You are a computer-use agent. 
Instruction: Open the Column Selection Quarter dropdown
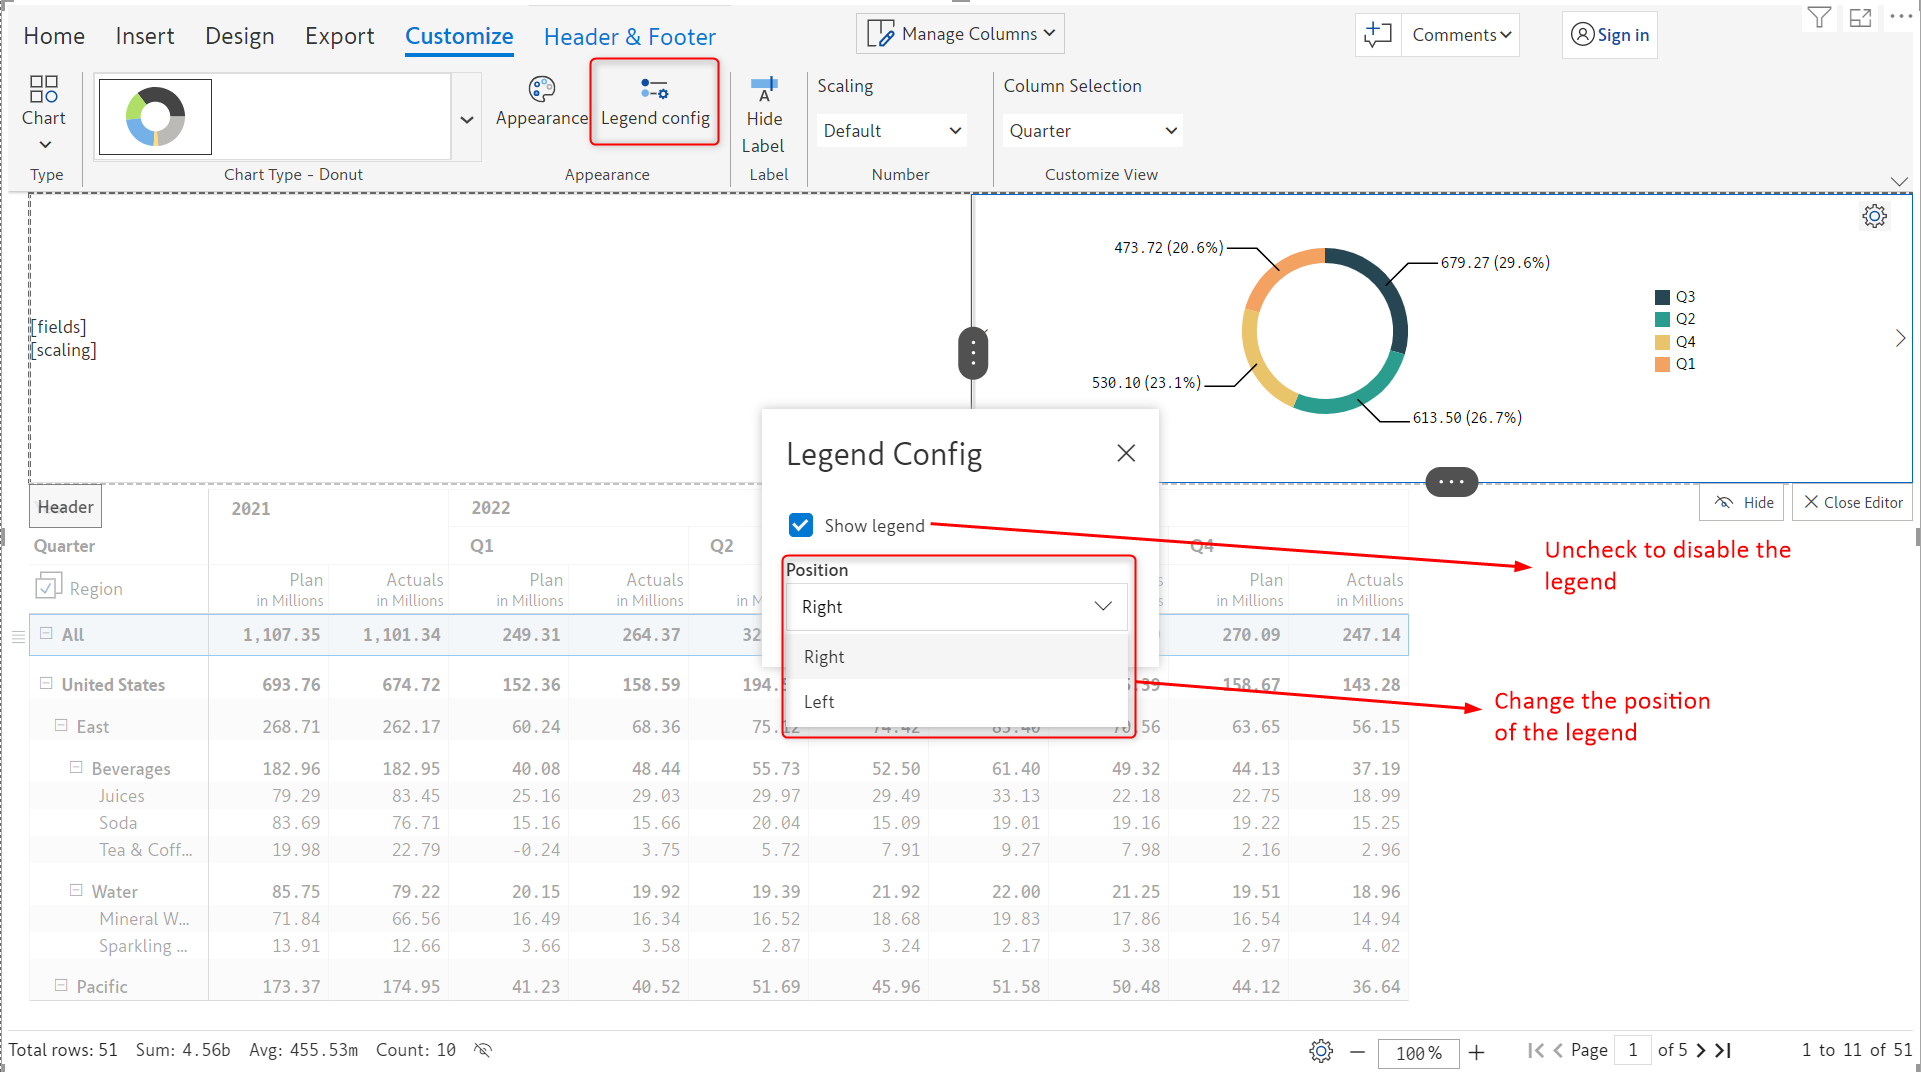pos(1092,131)
